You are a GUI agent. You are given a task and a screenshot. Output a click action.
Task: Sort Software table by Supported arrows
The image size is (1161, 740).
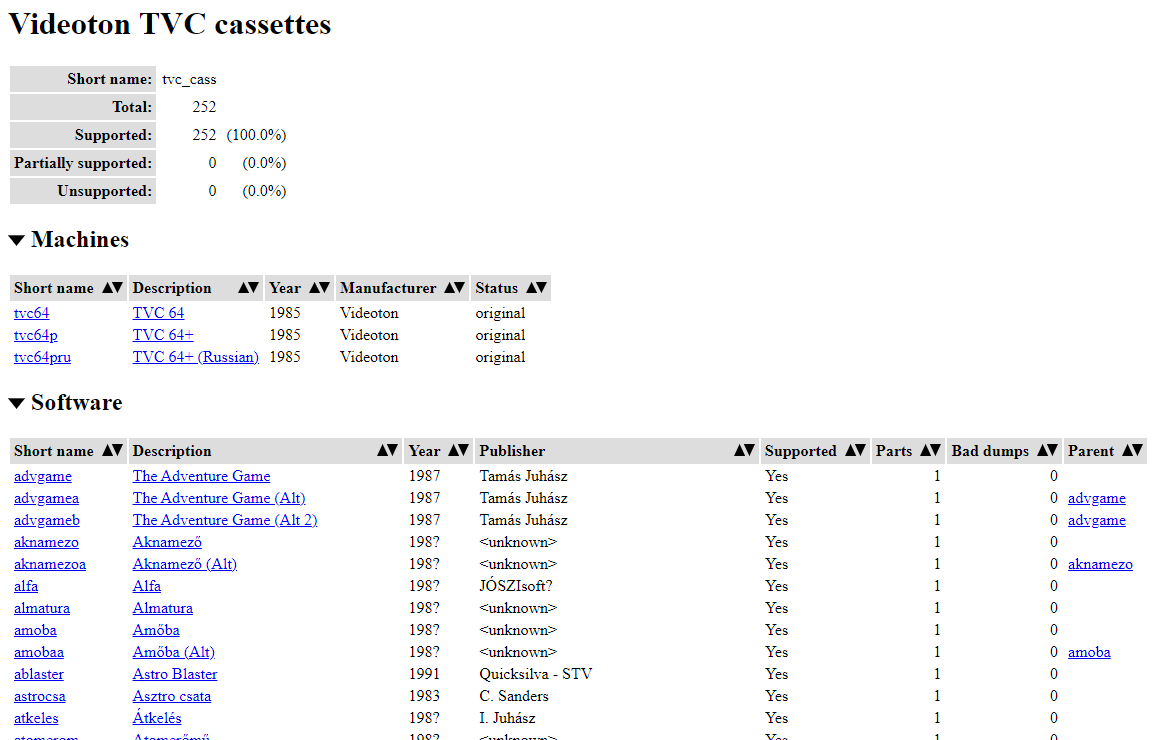click(856, 450)
